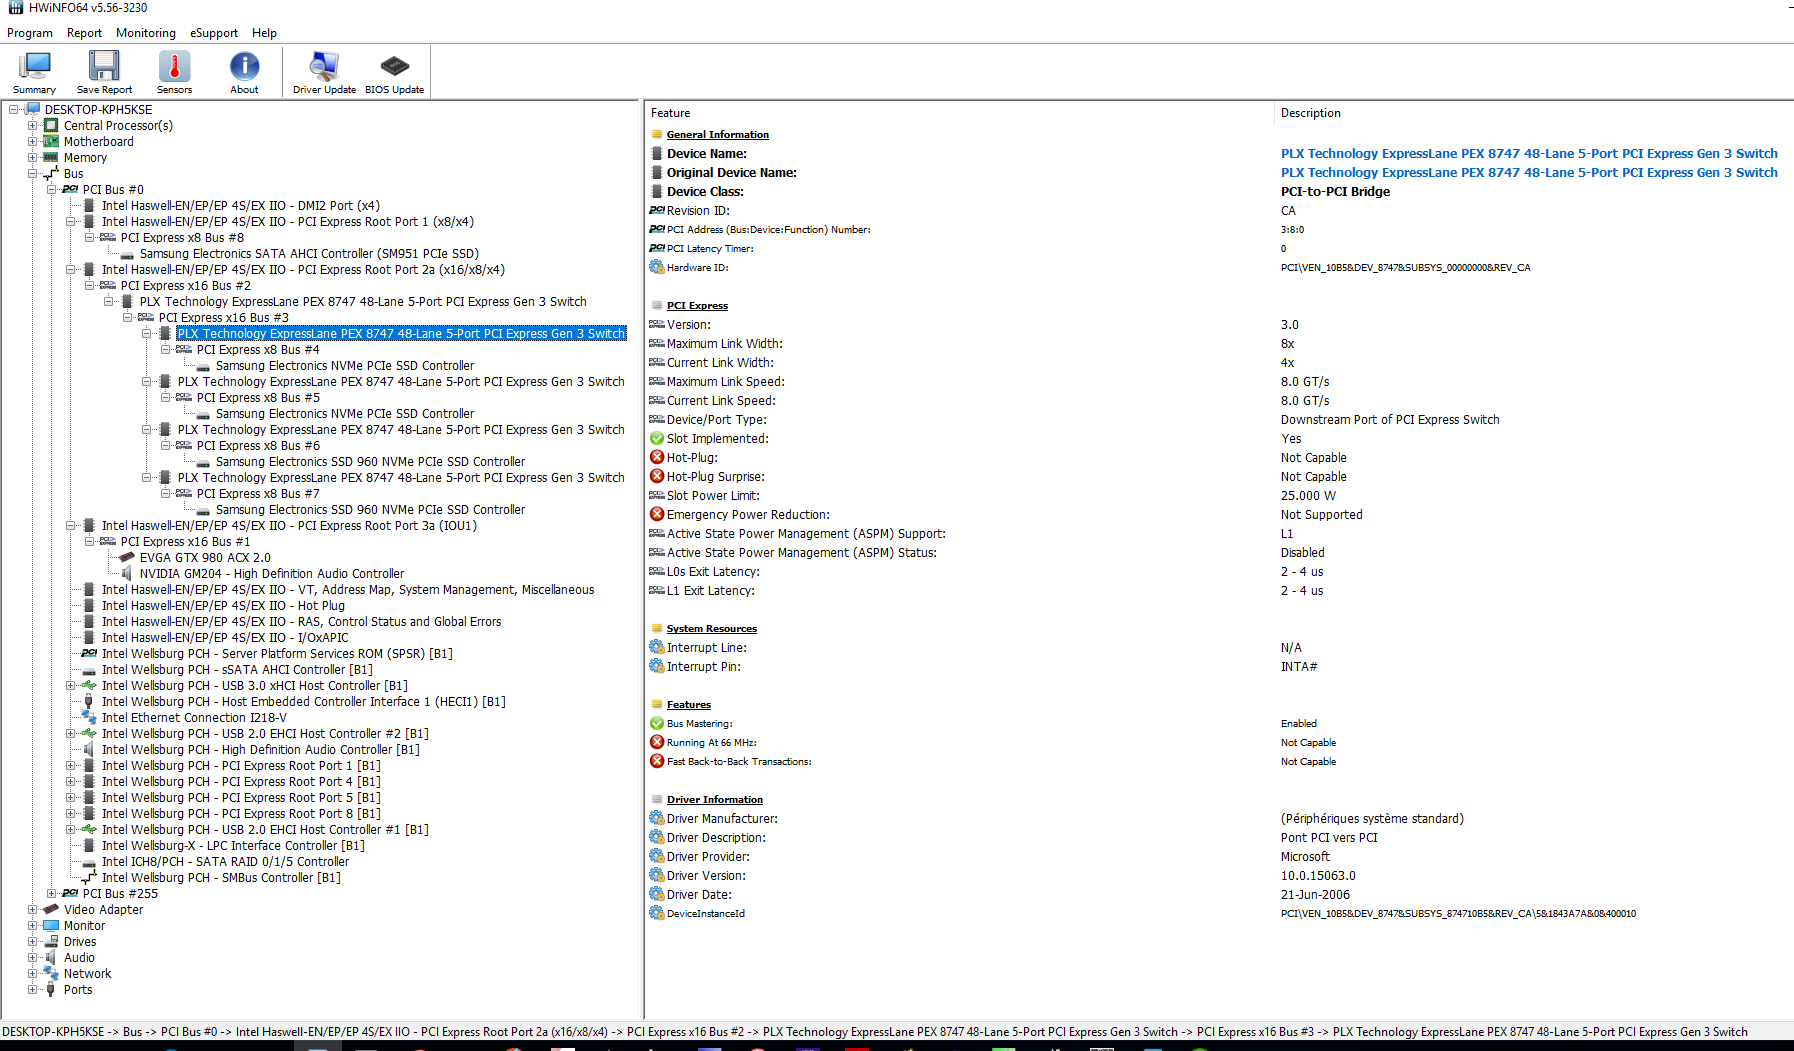The height and width of the screenshot is (1051, 1794).
Task: Expand the Central Processor(s) node
Action: tap(33, 126)
